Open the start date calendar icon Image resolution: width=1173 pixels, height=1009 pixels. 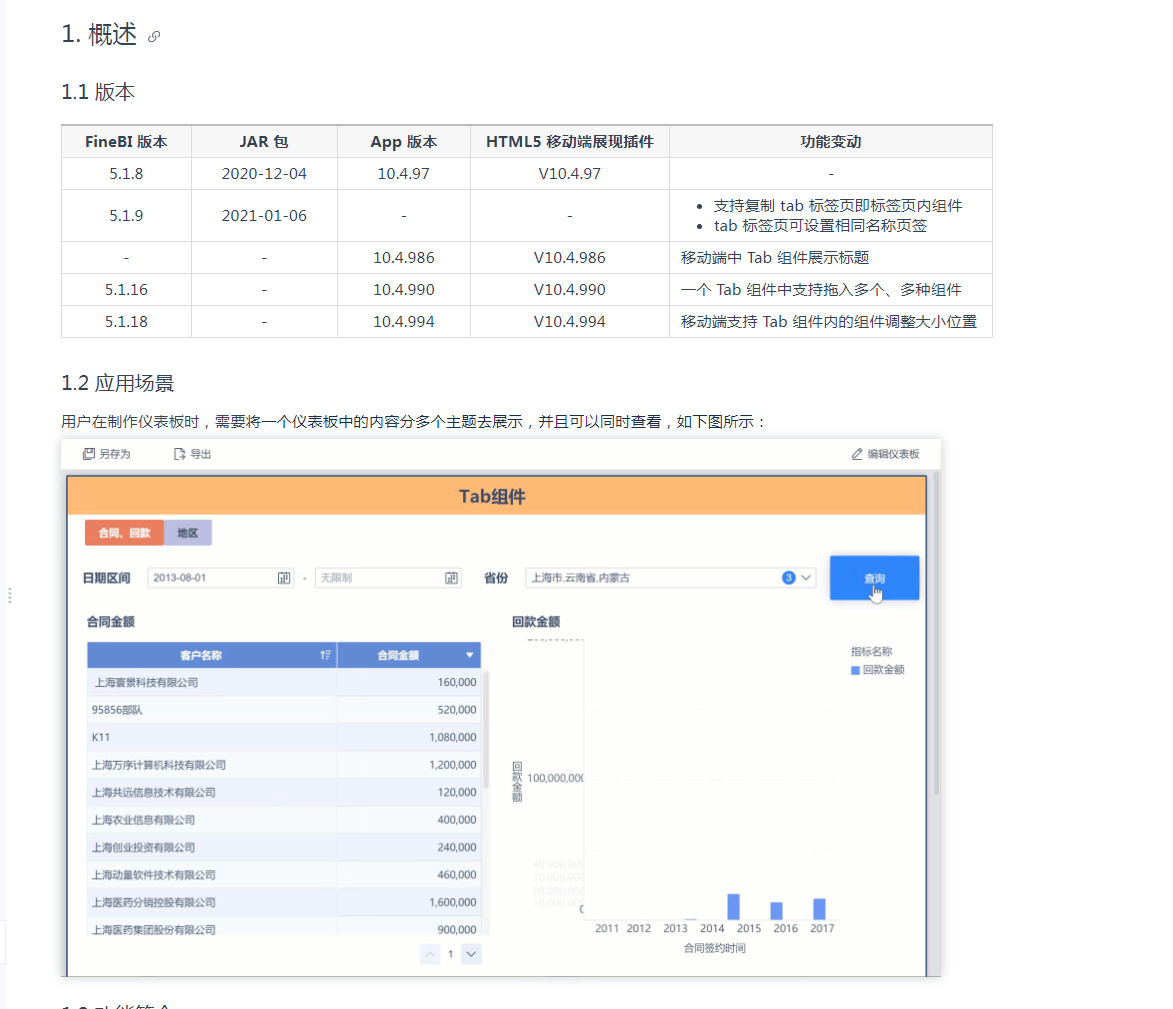284,578
